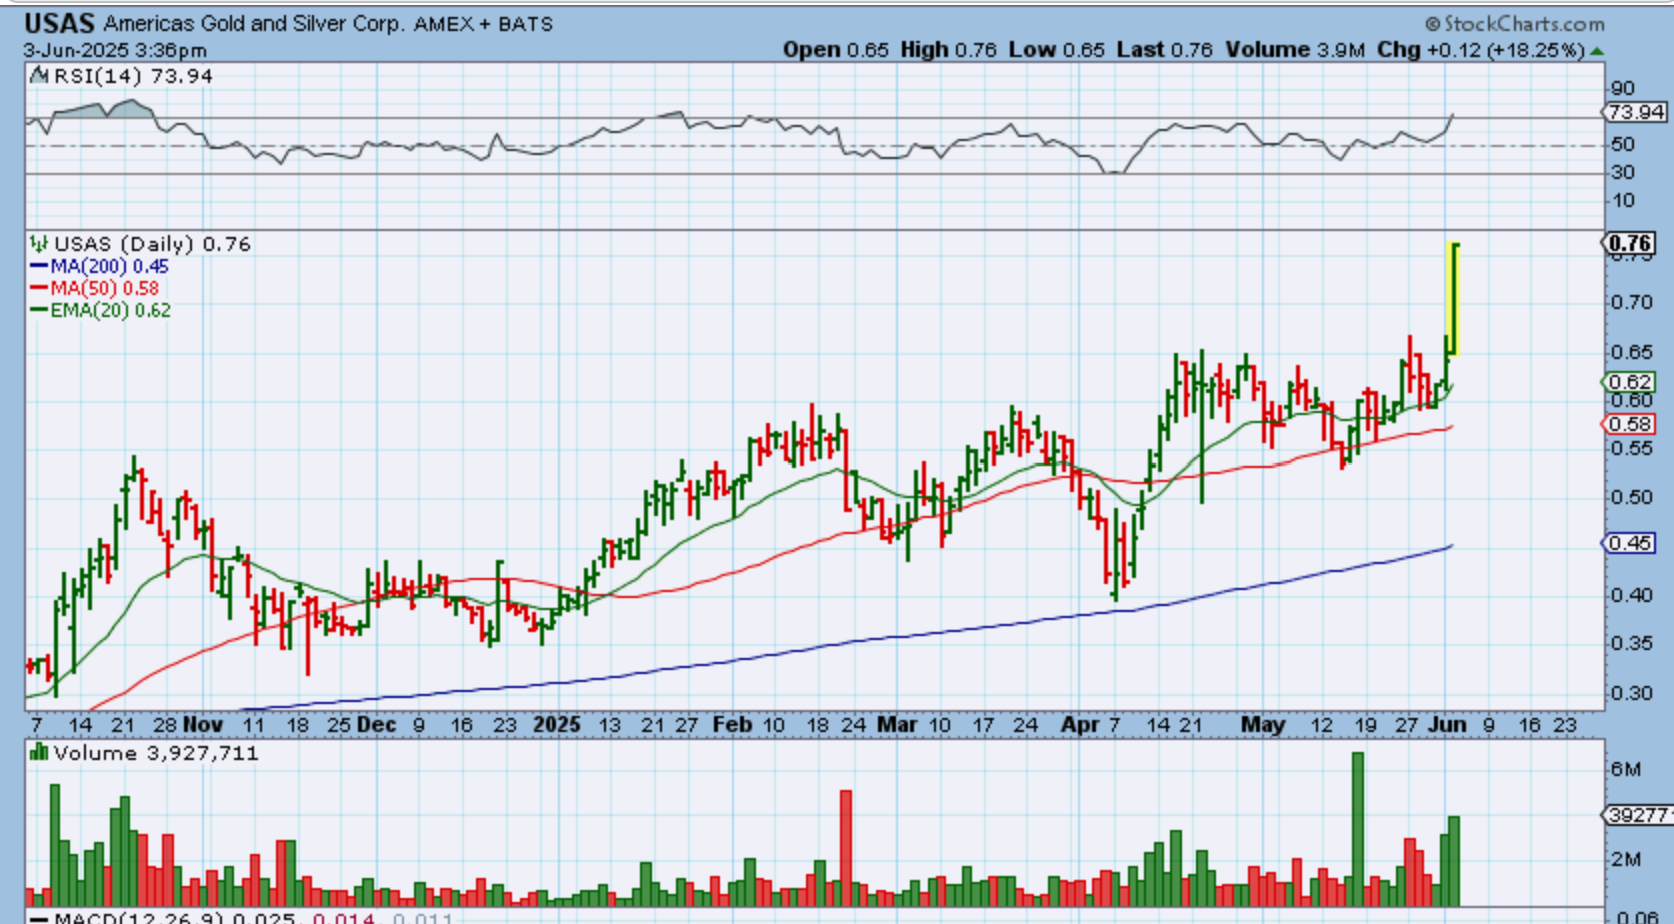Click the Apr label on date axis
Viewport: 1674px width, 924px height.
1080,724
